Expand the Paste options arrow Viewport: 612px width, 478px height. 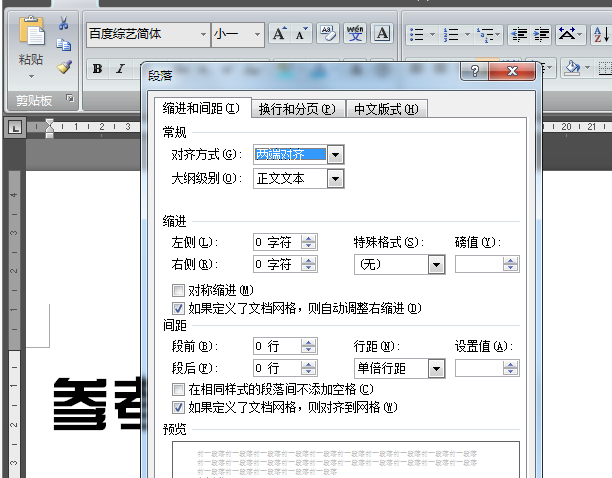[31, 76]
